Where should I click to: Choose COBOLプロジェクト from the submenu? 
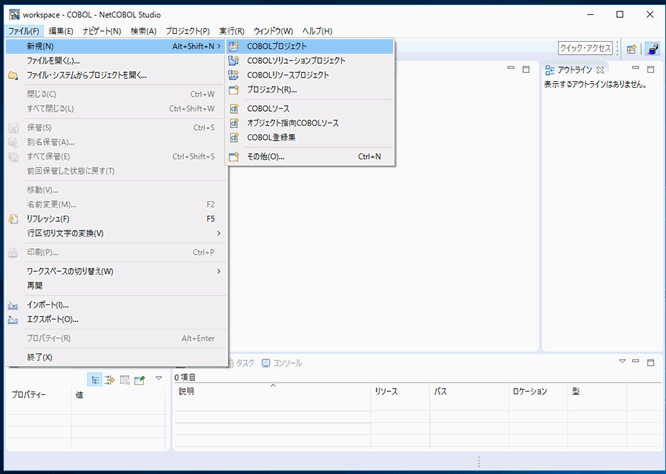coord(310,46)
